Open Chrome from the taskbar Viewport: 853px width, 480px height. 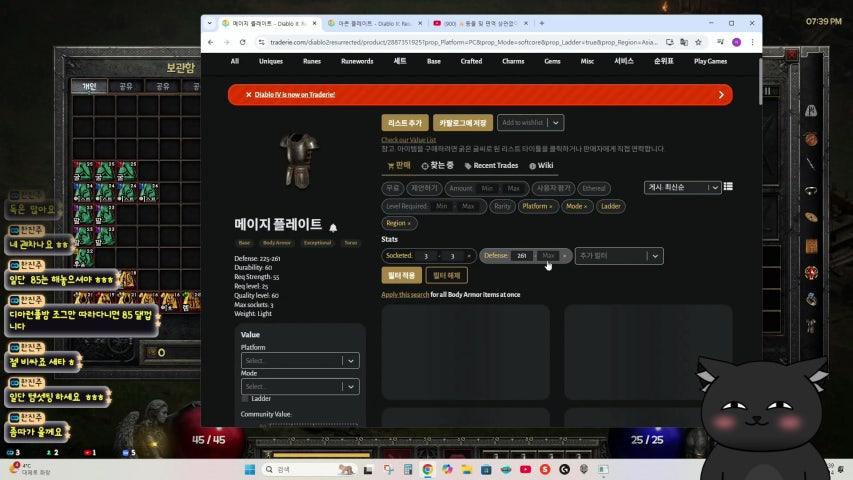click(428, 469)
